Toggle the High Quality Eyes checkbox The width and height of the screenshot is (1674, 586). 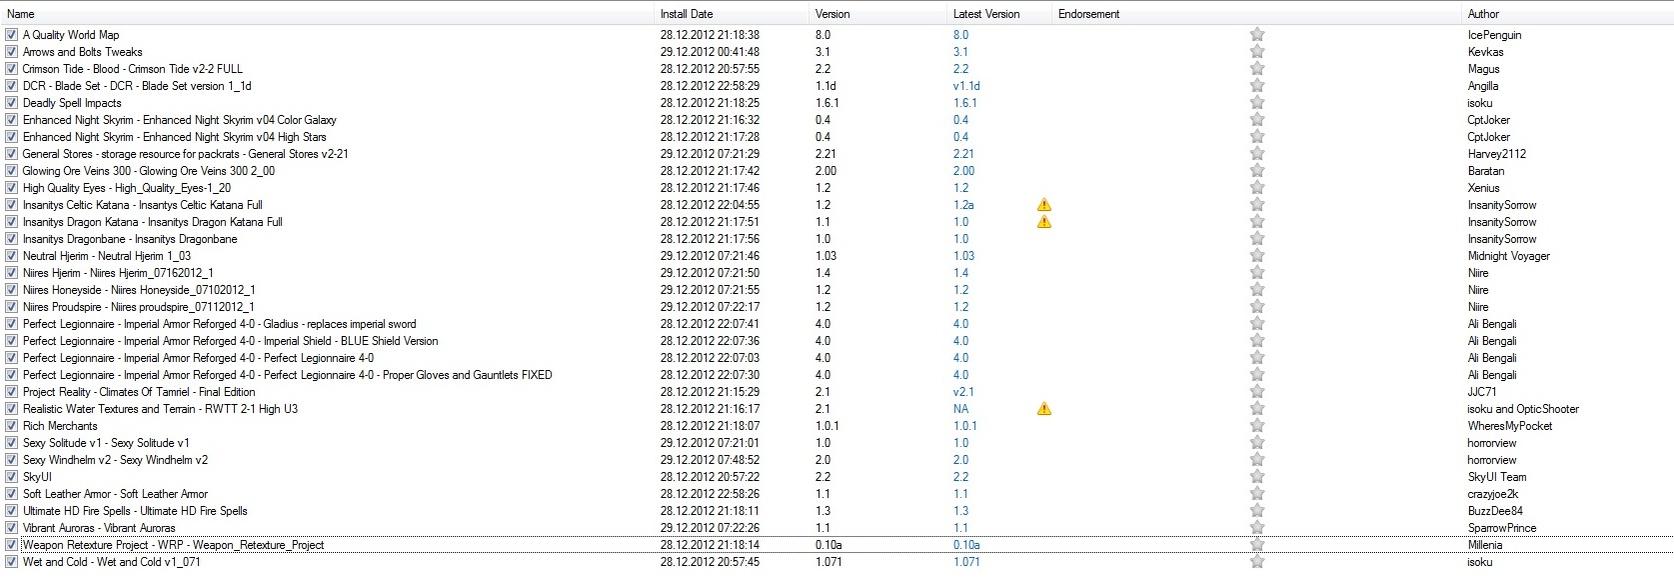[x=11, y=188]
